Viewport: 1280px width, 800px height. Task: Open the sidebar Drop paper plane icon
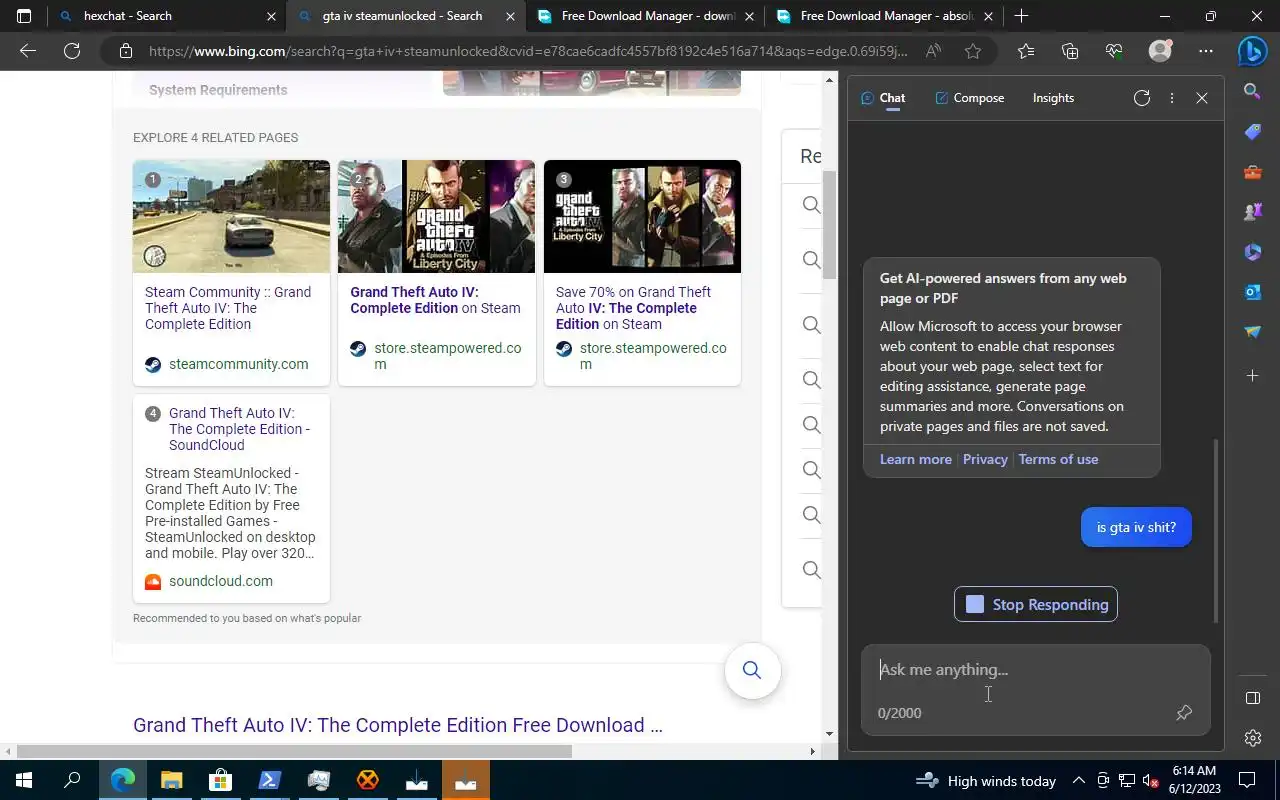(x=1252, y=332)
